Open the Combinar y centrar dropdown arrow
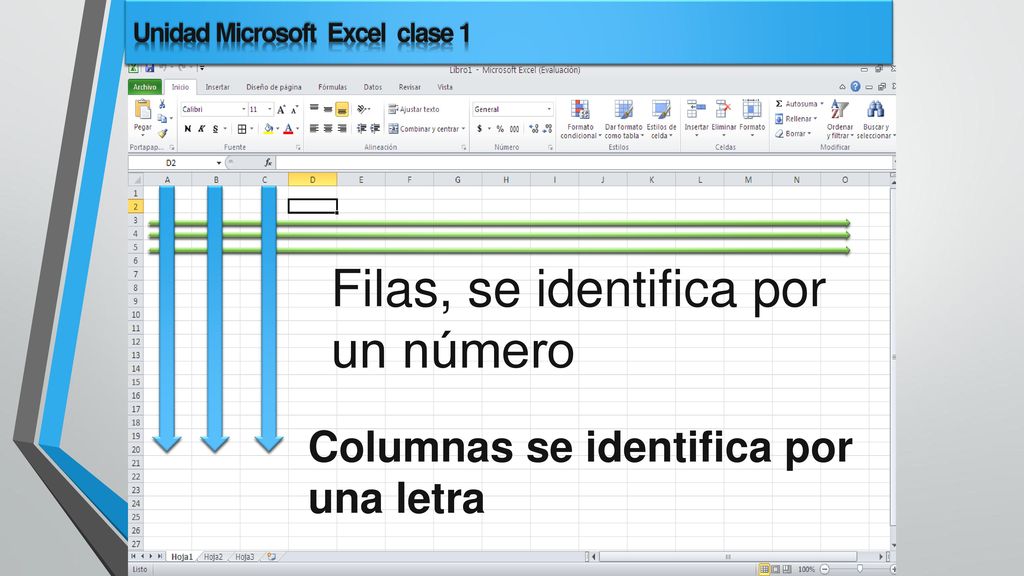The width and height of the screenshot is (1024, 576). [x=464, y=129]
